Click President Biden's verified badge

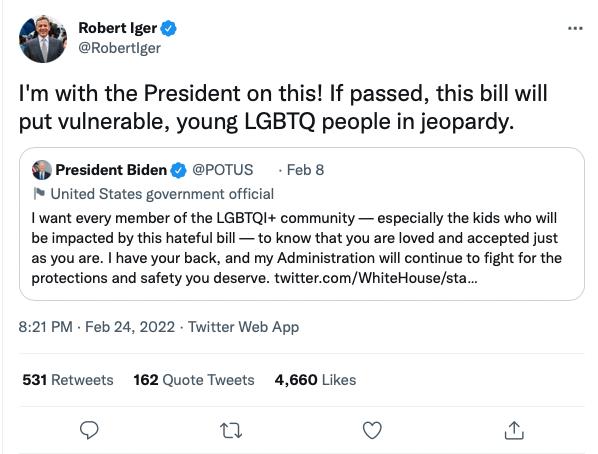[x=178, y=170]
